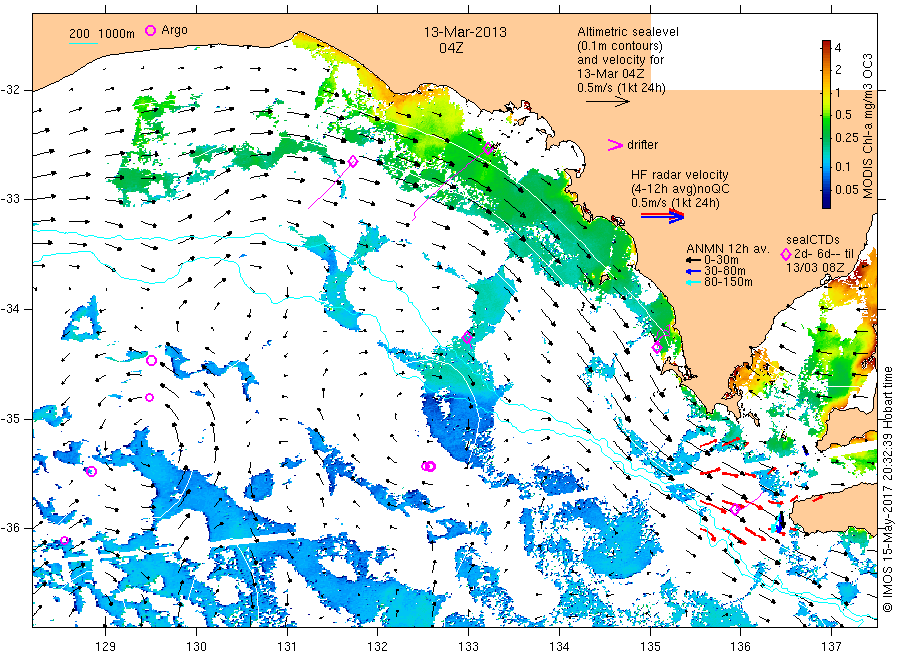This screenshot has height=660, width=900.
Task: Click the '13/03 08Z' sealCTD time text
Action: pos(814,268)
